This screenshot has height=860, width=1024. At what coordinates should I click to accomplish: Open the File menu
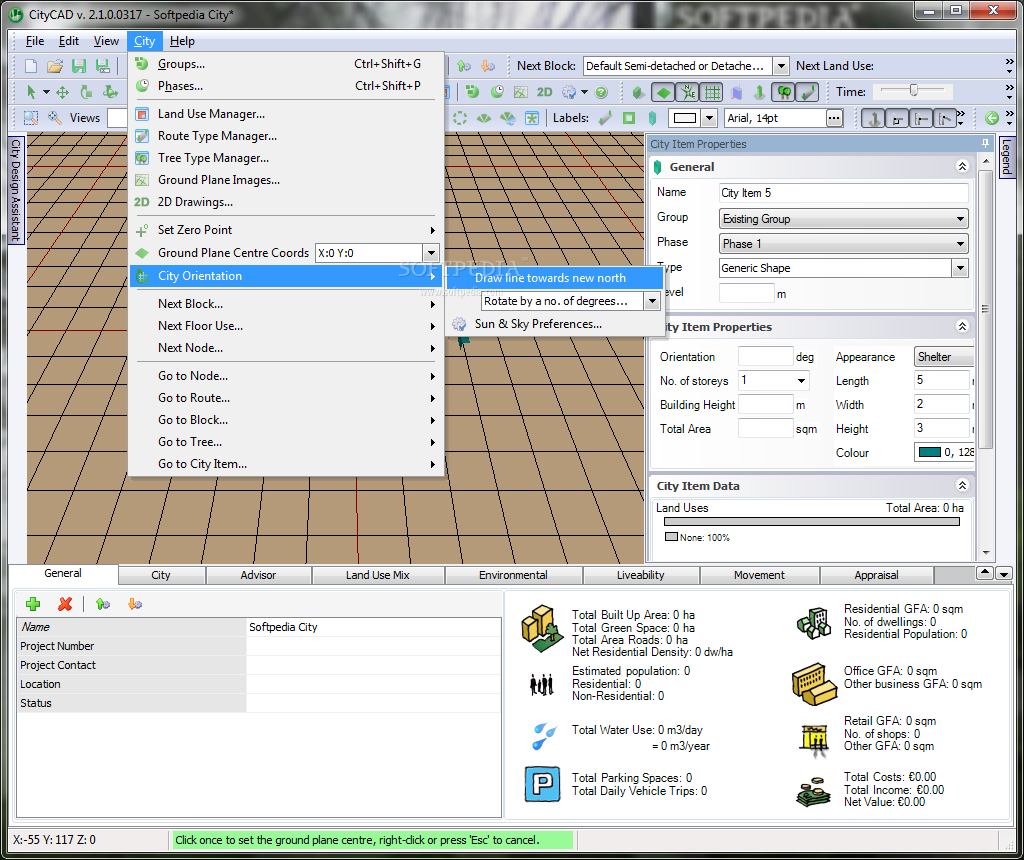[x=35, y=40]
